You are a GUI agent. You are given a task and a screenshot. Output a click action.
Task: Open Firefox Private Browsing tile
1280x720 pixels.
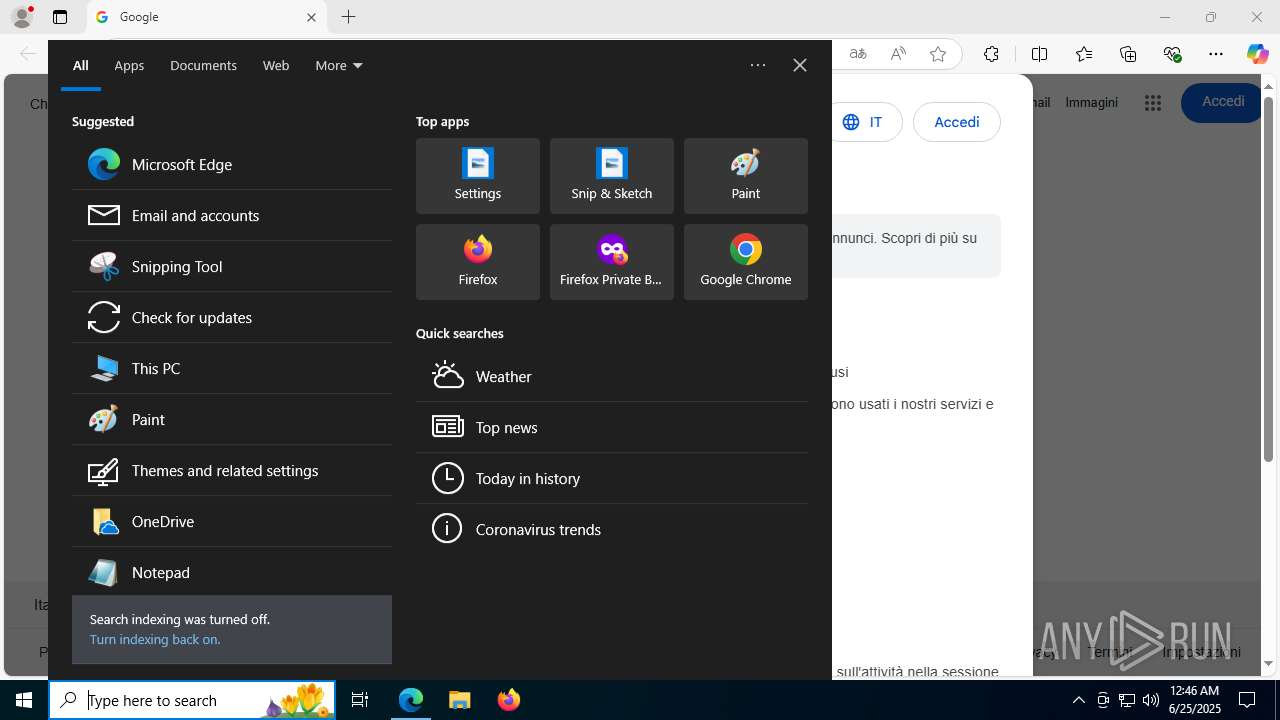click(612, 262)
